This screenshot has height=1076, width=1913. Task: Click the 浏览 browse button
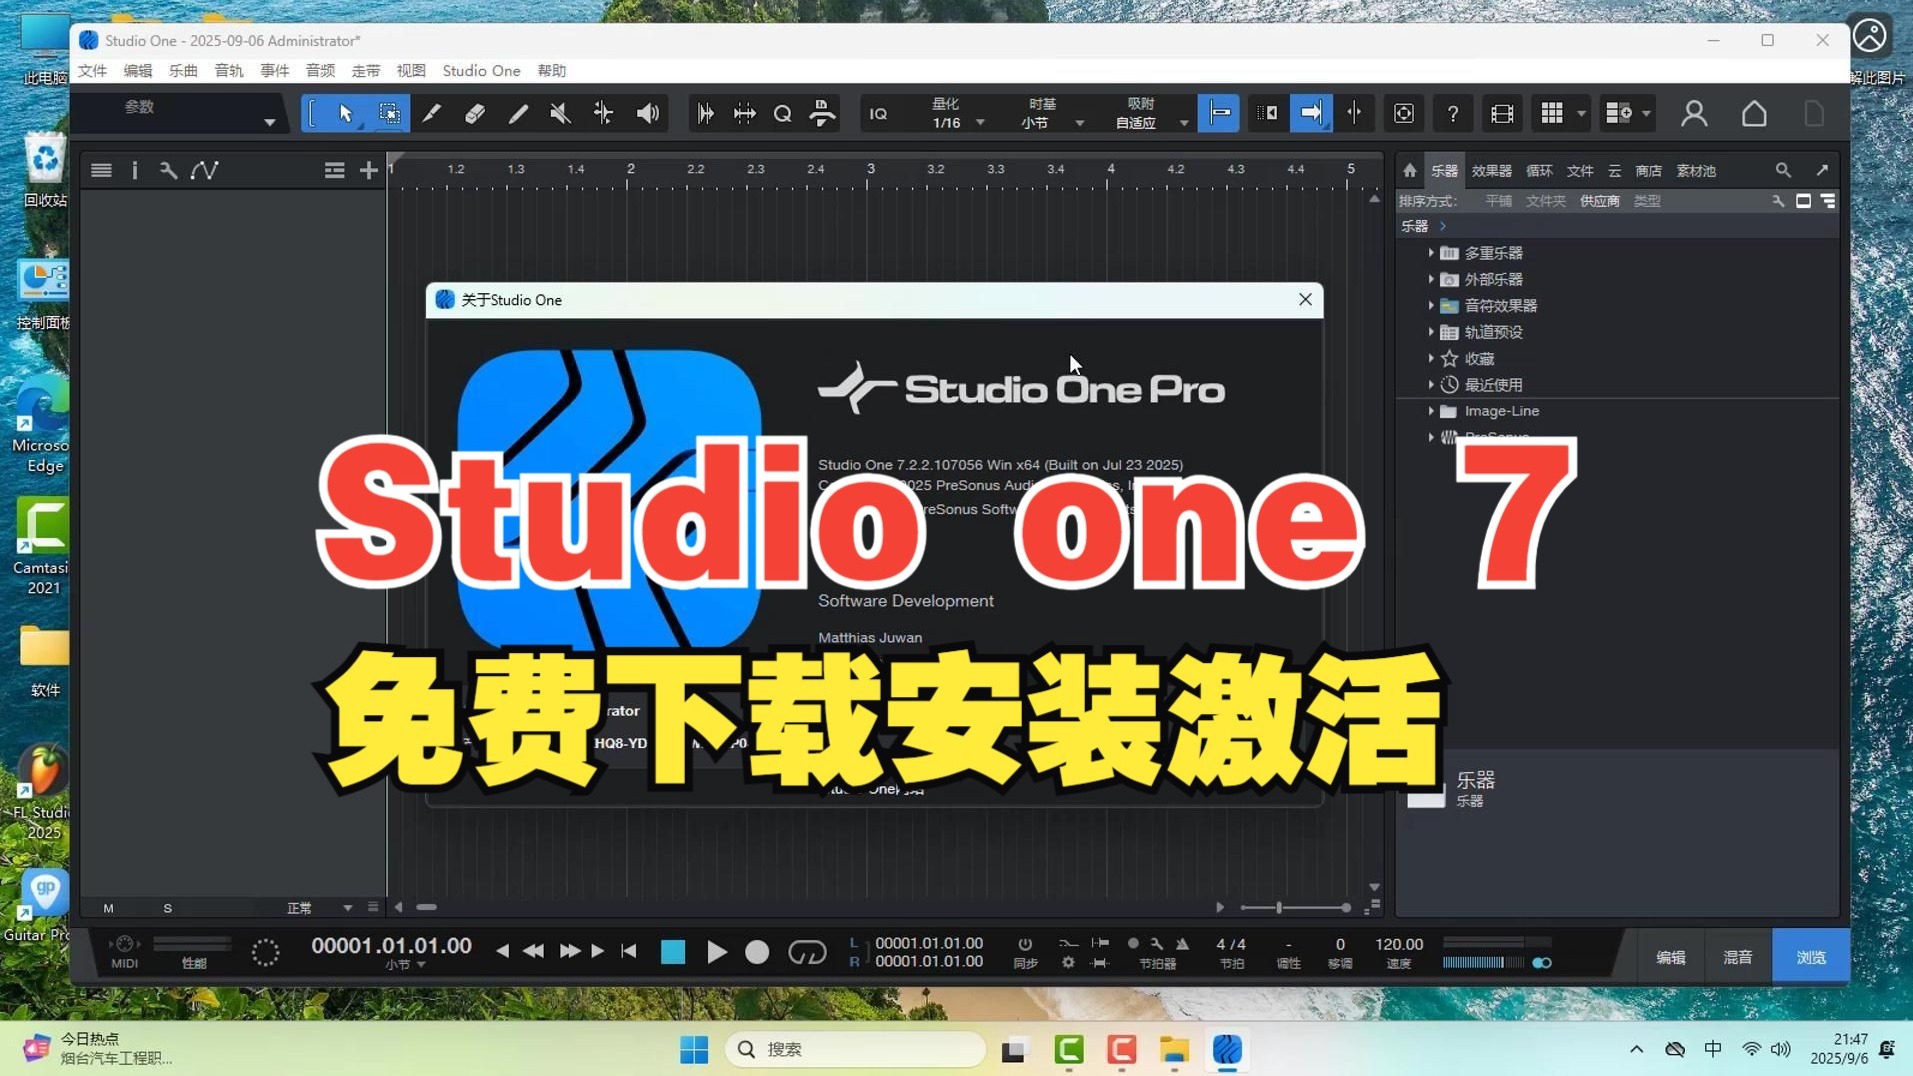(1811, 957)
